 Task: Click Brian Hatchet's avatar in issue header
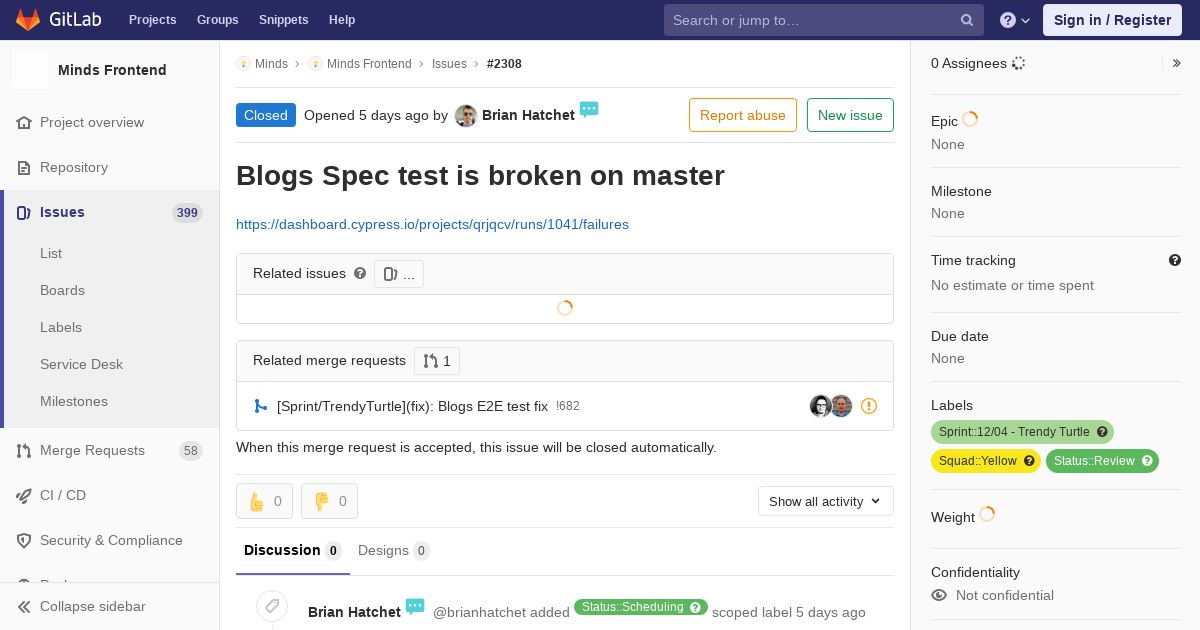click(x=465, y=116)
